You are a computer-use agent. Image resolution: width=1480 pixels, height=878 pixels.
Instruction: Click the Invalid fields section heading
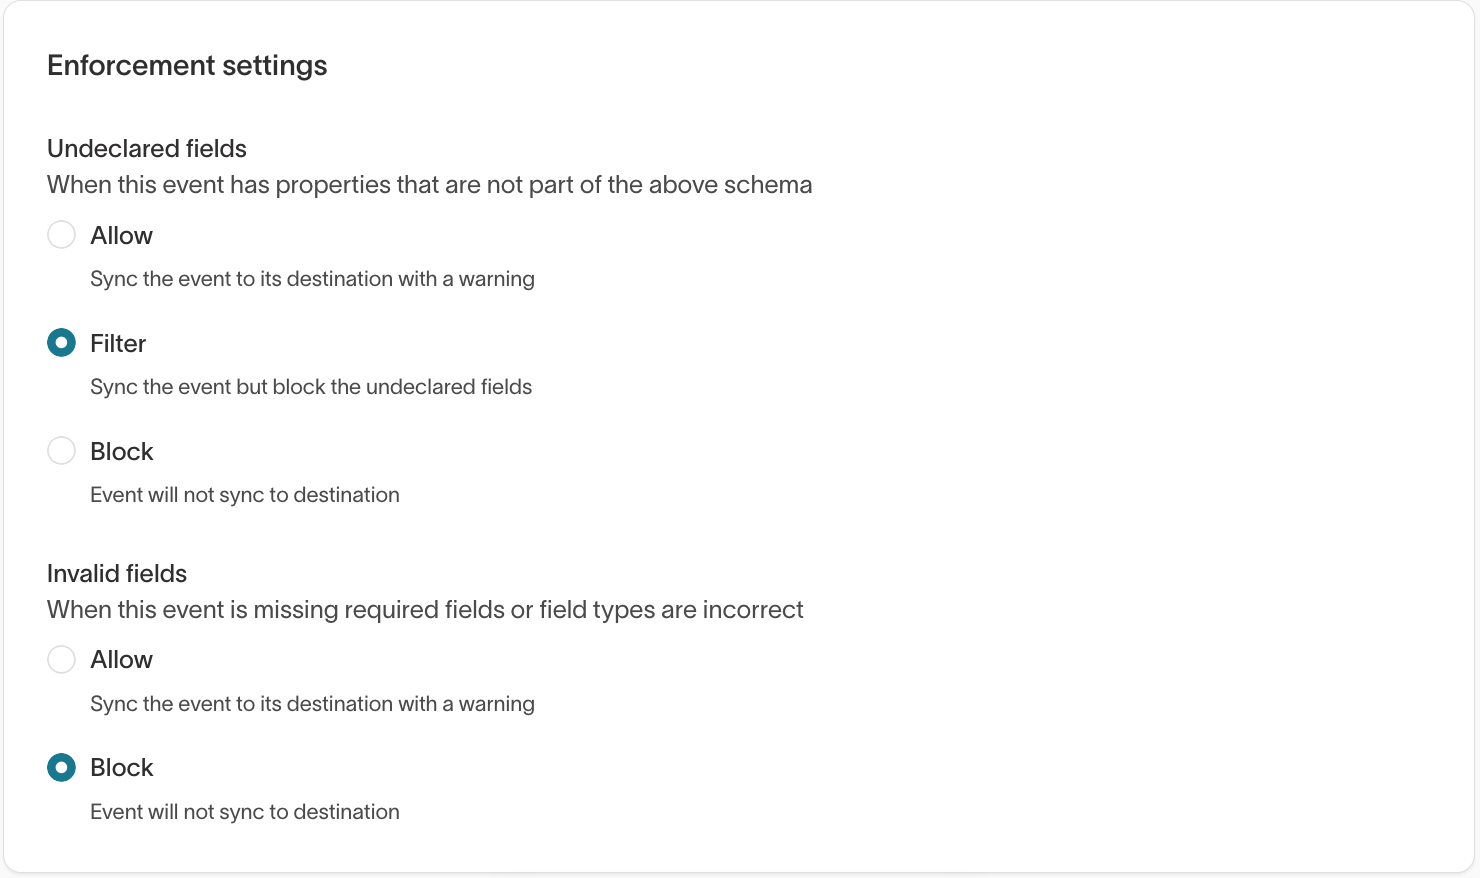(x=116, y=573)
